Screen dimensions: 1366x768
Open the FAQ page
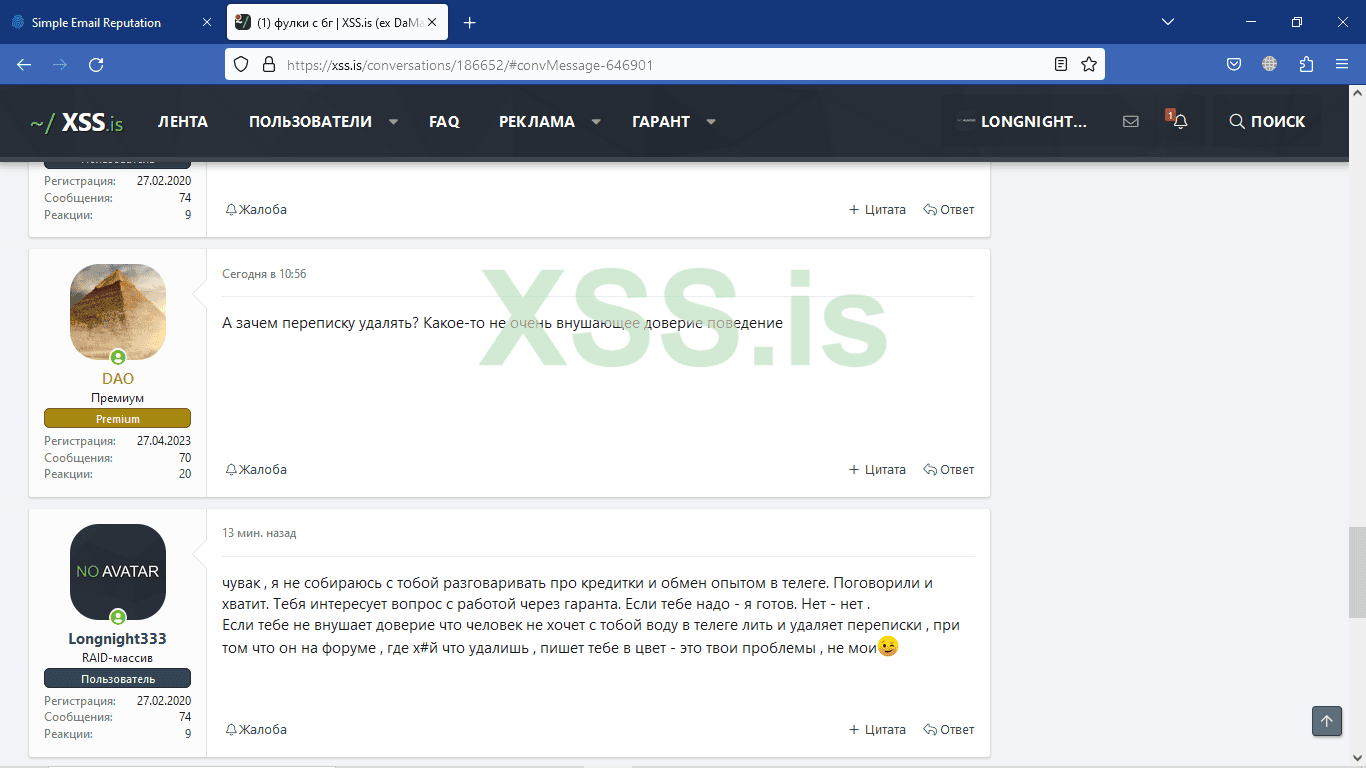tap(444, 122)
